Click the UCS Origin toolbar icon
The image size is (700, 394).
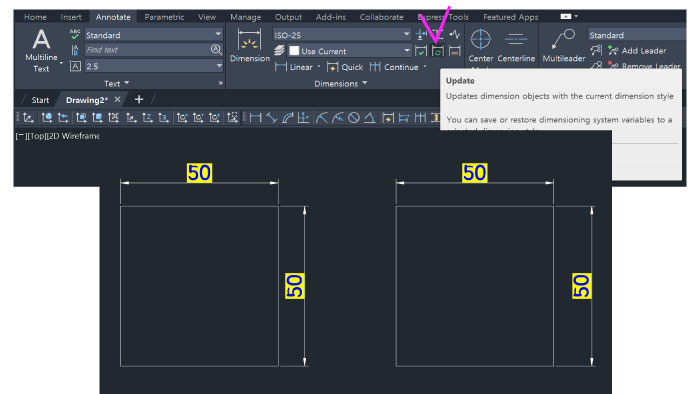click(131, 118)
